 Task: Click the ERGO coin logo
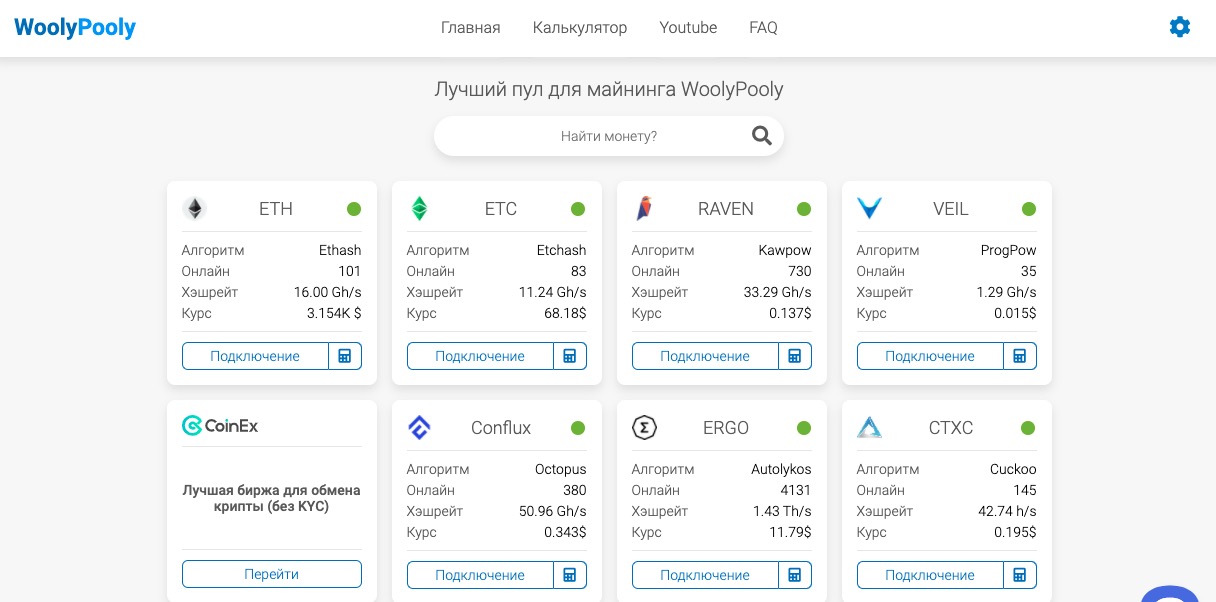coord(644,428)
